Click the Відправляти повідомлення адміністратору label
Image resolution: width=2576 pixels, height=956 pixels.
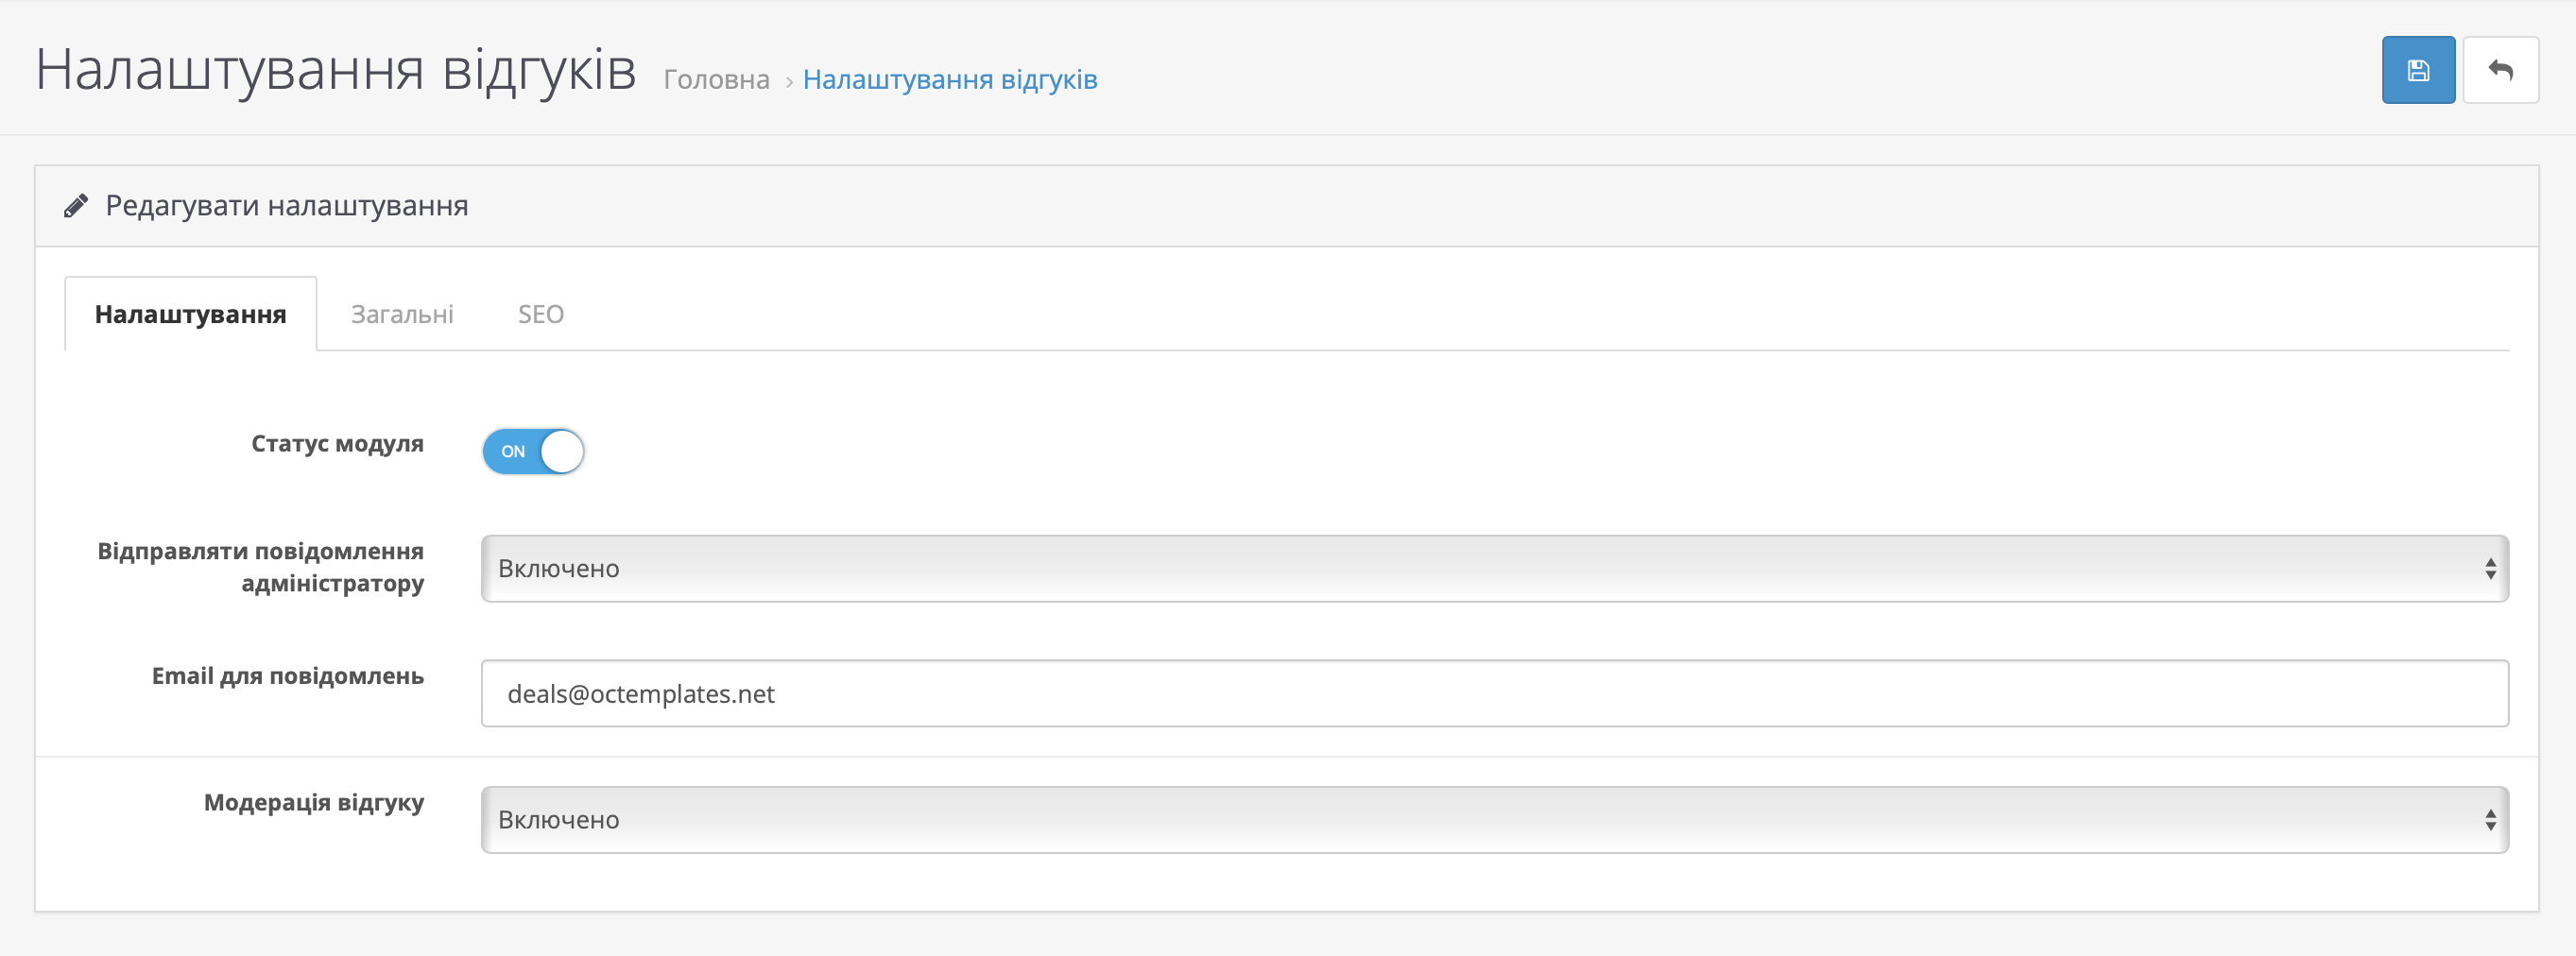click(260, 567)
